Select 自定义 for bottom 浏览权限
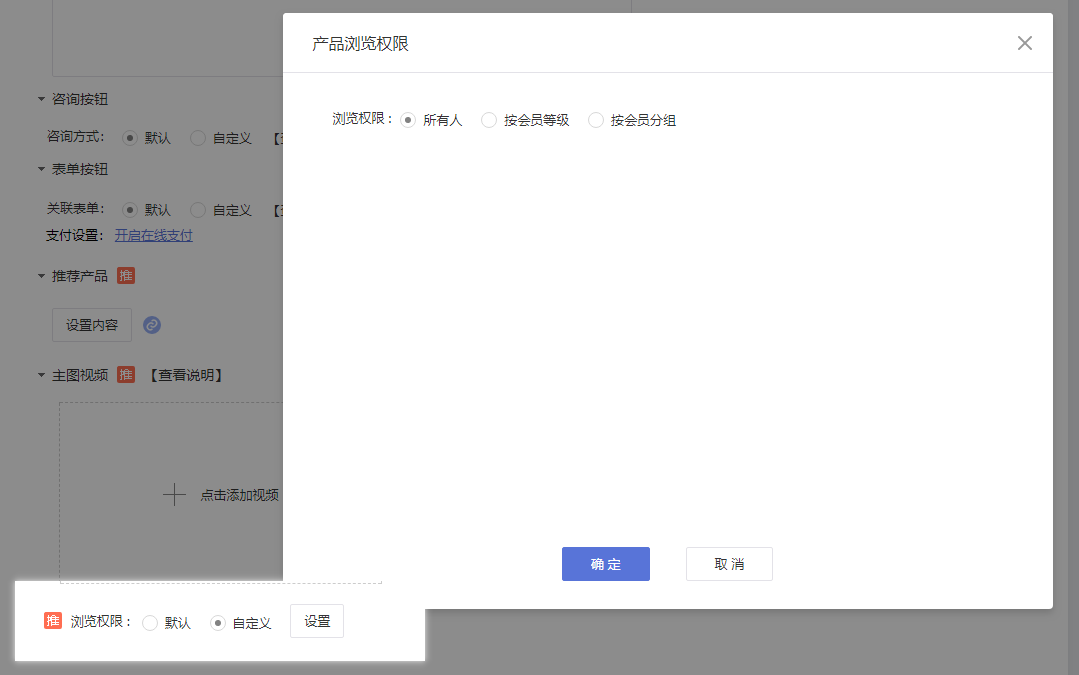 218,623
